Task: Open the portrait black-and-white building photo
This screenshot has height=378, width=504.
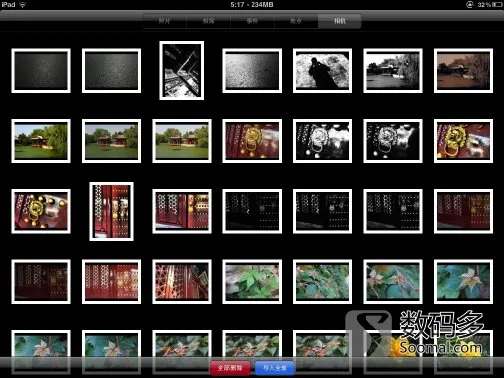Action: click(182, 71)
